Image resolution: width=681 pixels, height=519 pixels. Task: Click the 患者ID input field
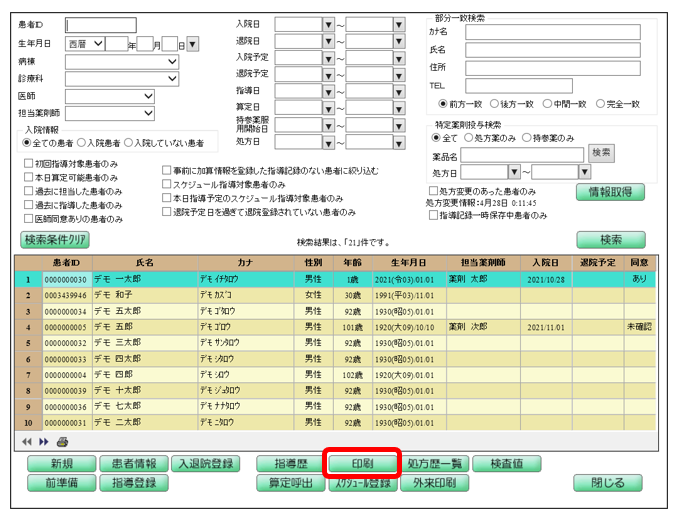101,25
